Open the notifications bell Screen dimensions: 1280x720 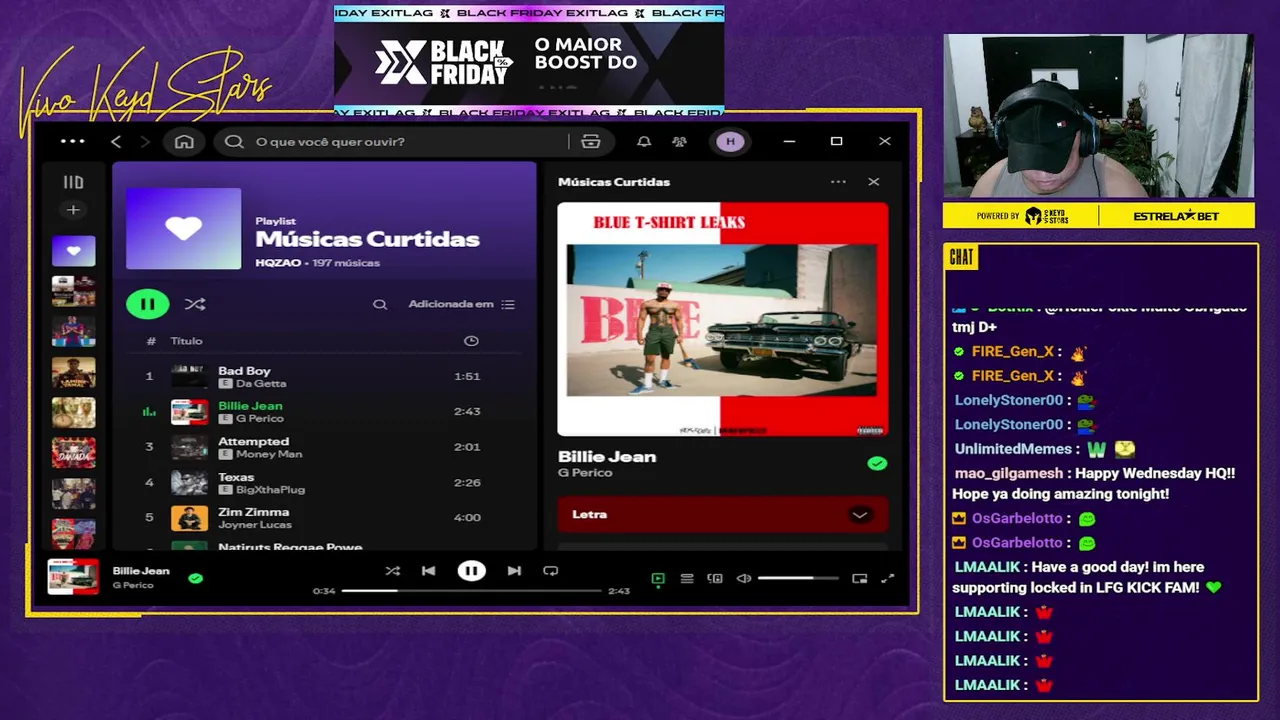coord(644,141)
